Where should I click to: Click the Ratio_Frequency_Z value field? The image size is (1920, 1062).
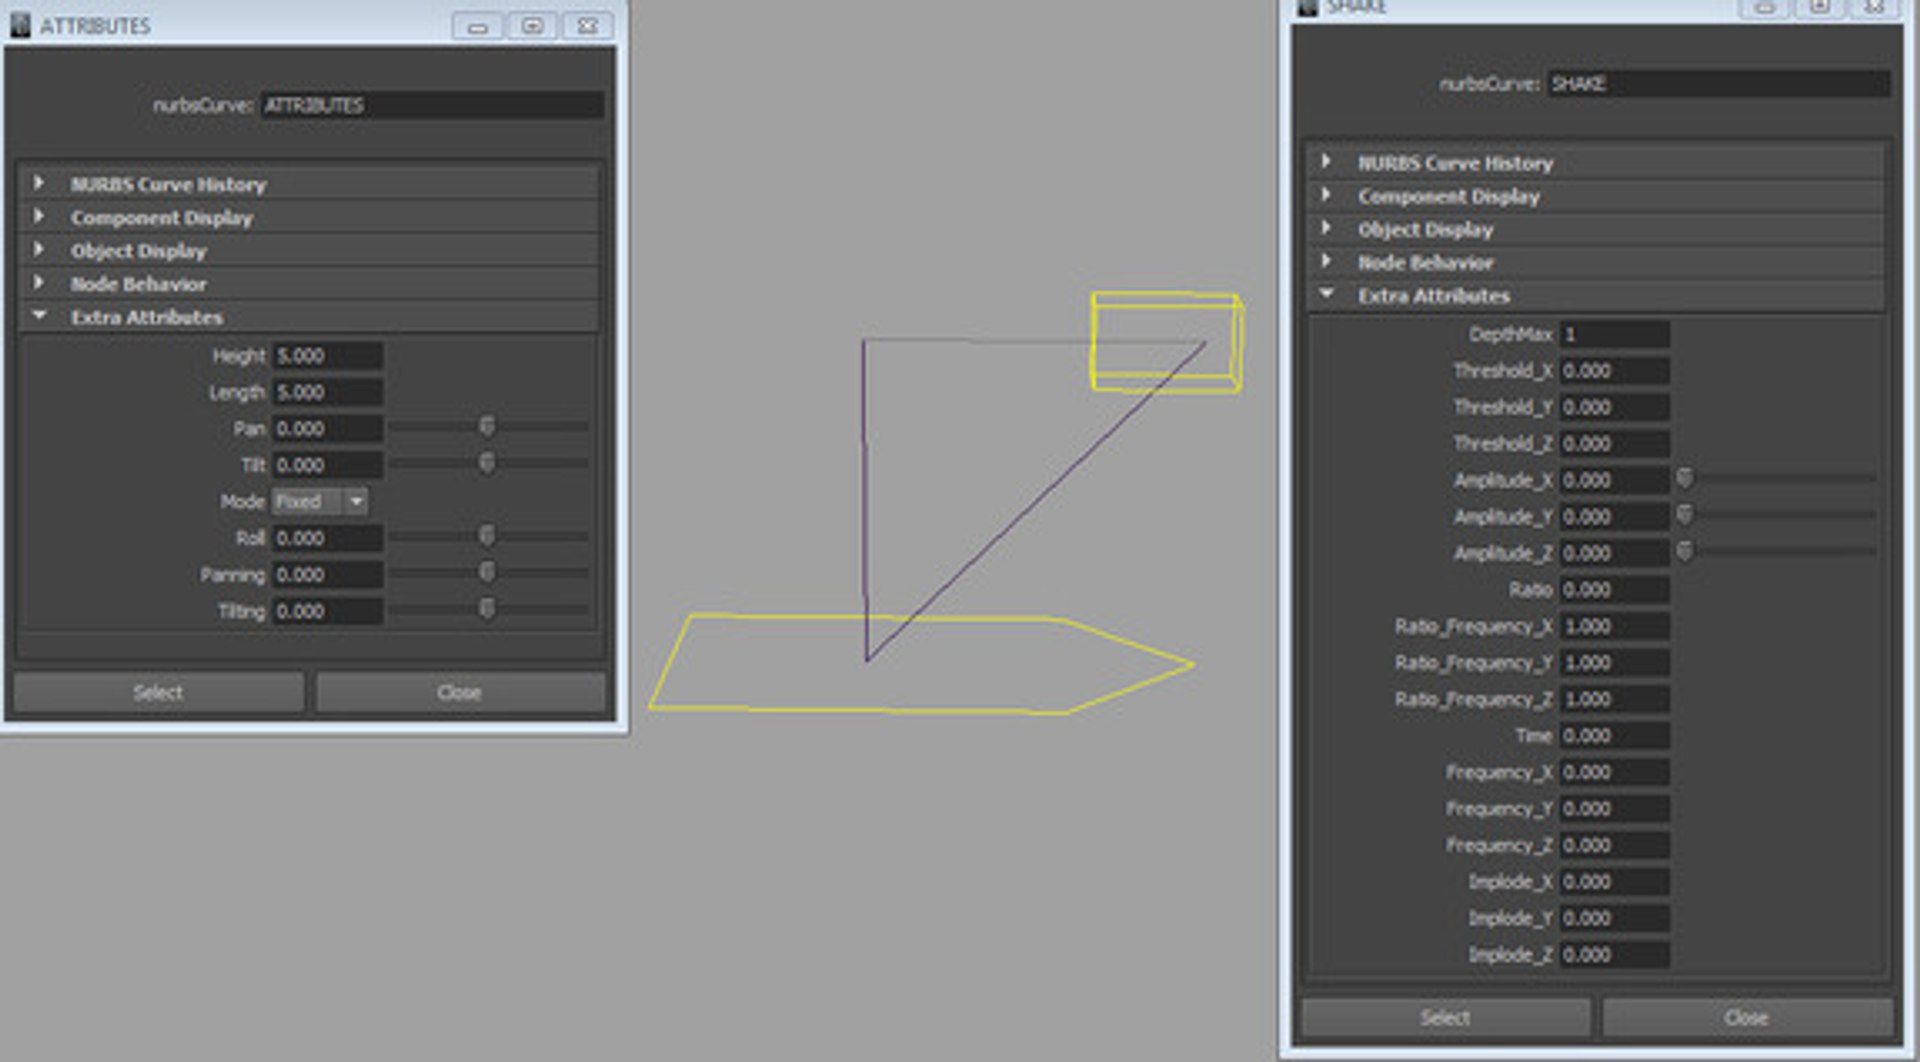click(1614, 699)
